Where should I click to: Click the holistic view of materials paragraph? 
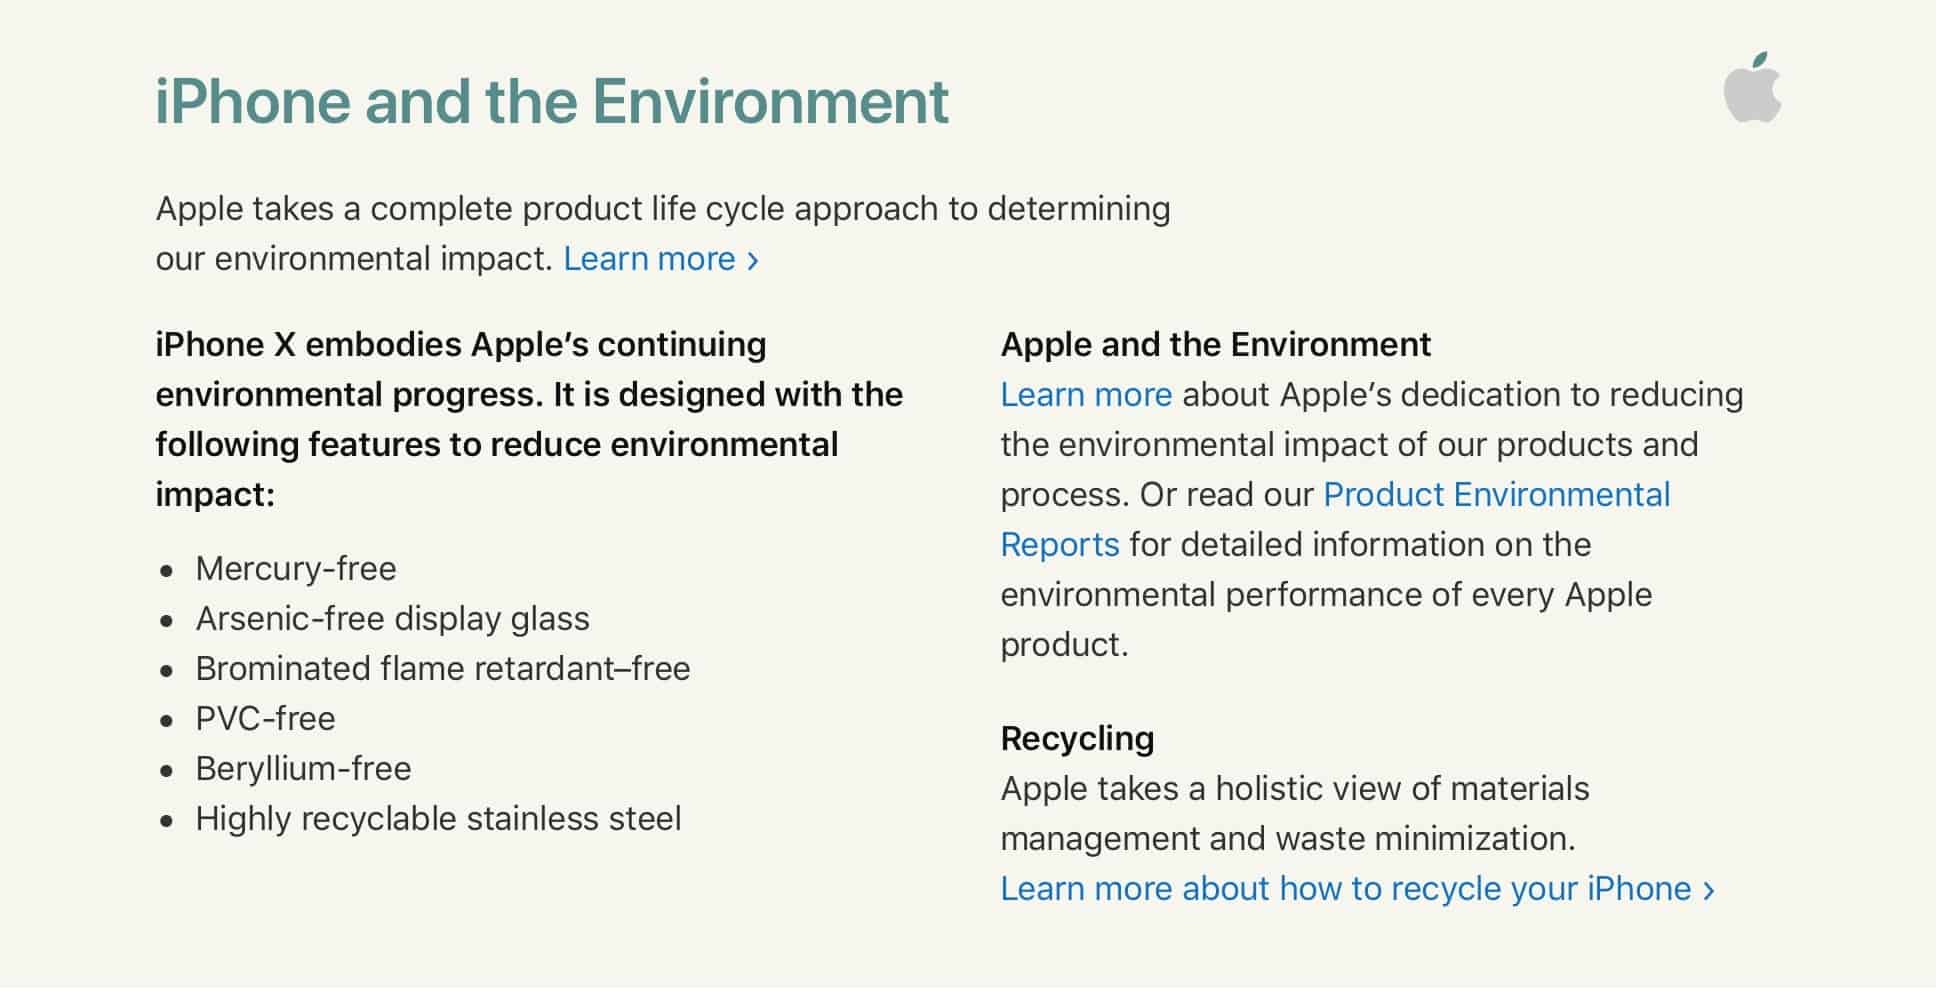(x=1294, y=814)
